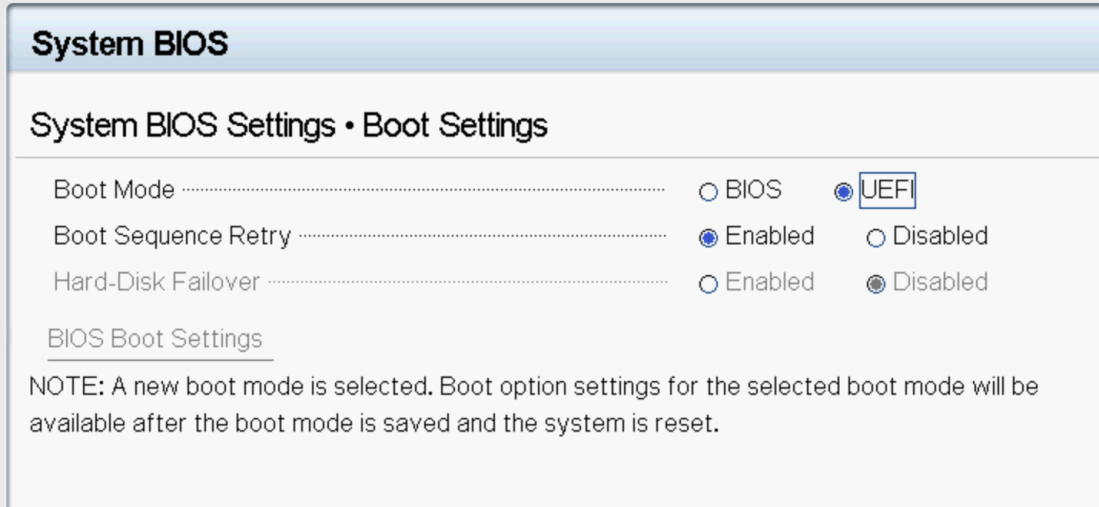Click greyed Enabled text for Hard-Disk Failover

[769, 283]
